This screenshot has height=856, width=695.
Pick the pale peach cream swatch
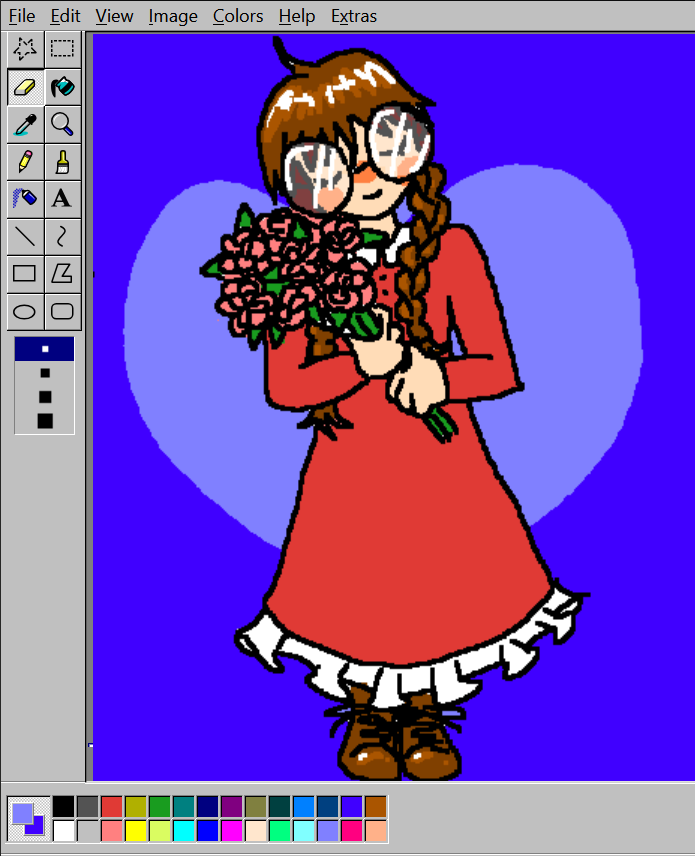tap(256, 831)
